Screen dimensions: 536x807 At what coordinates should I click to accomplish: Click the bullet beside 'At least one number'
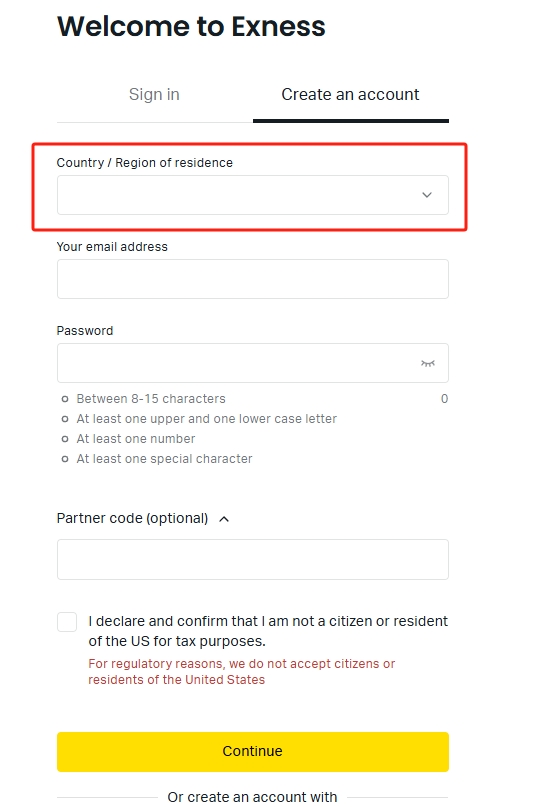65,439
